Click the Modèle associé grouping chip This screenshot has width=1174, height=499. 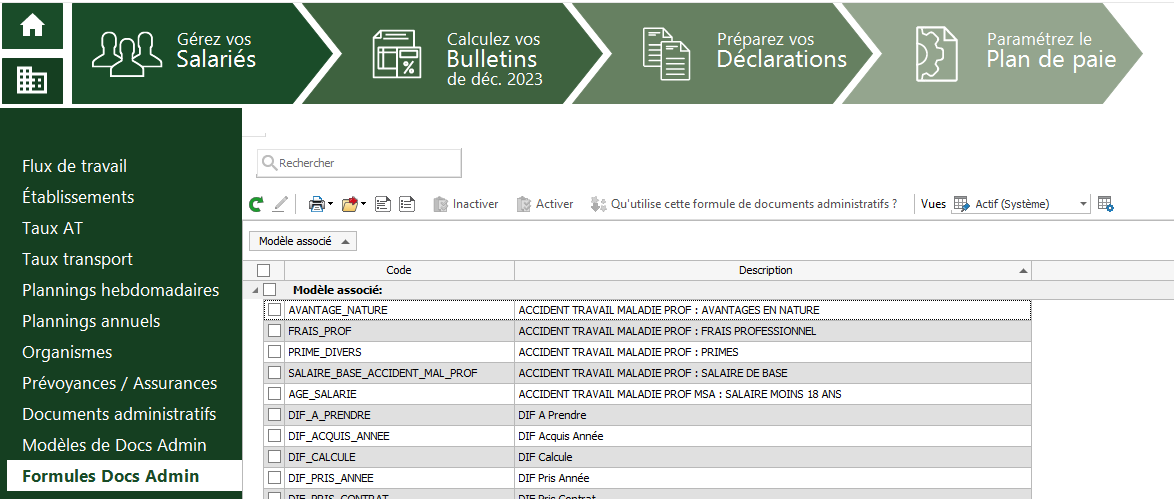pos(303,241)
